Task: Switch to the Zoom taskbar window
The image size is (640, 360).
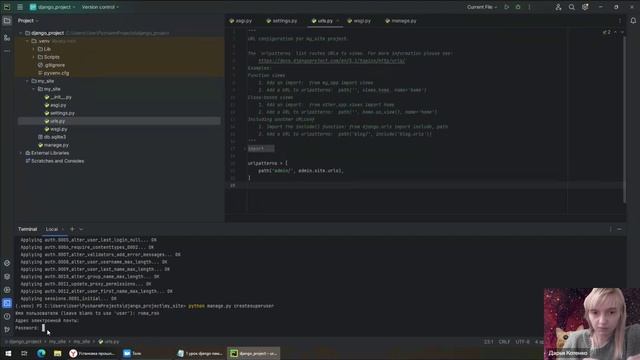Action: pyautogui.click(x=132, y=353)
